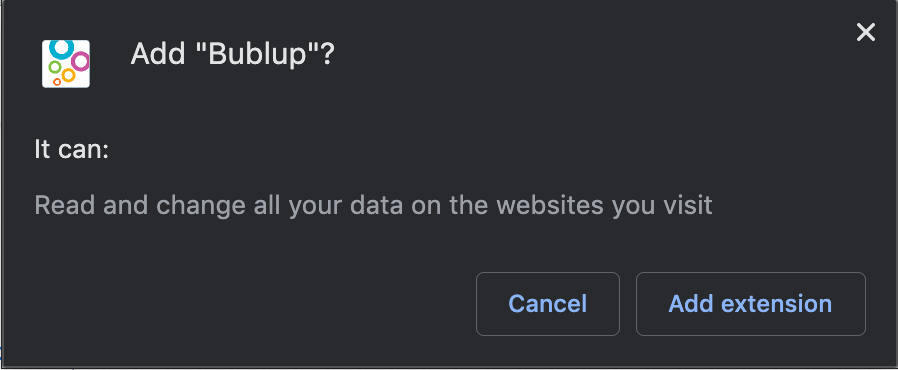898x370 pixels.
Task: Click the green circle in Bublup logo
Action: [55, 67]
